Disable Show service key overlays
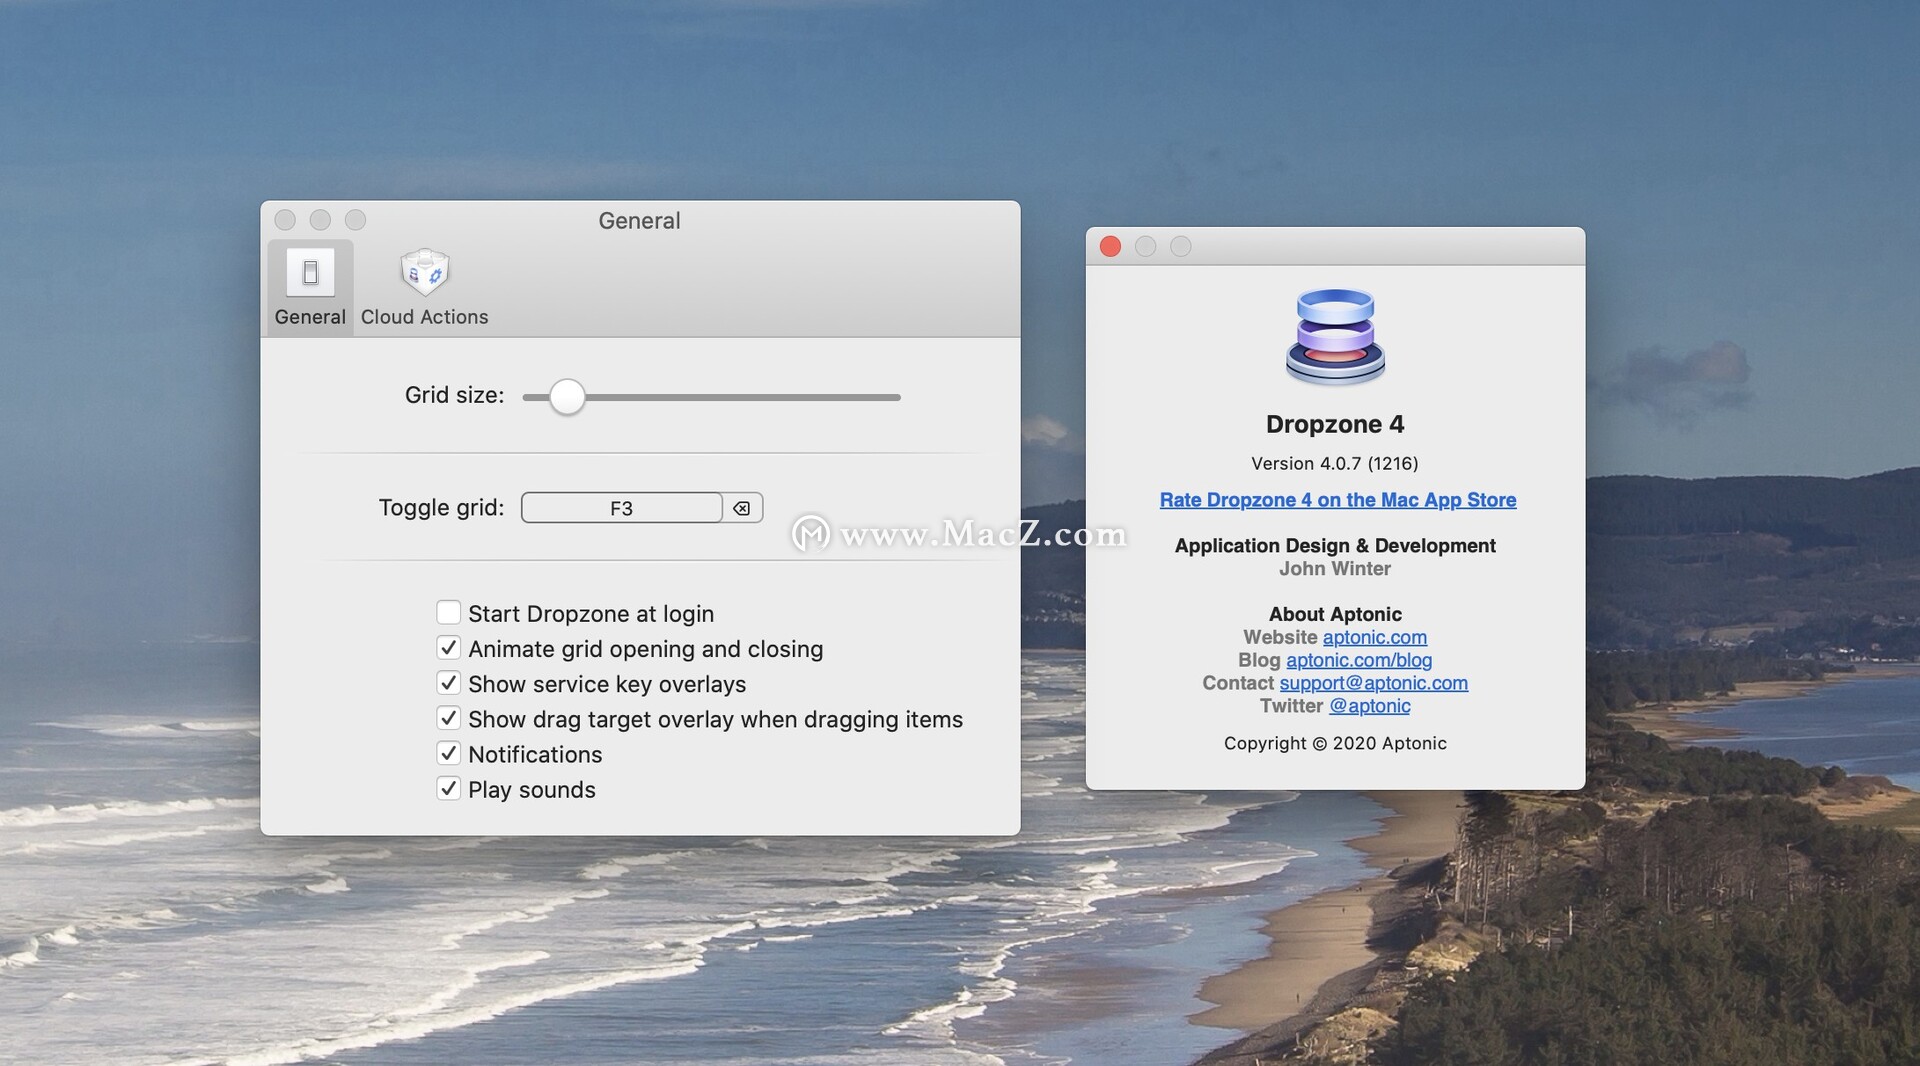This screenshot has height=1066, width=1920. click(x=449, y=683)
